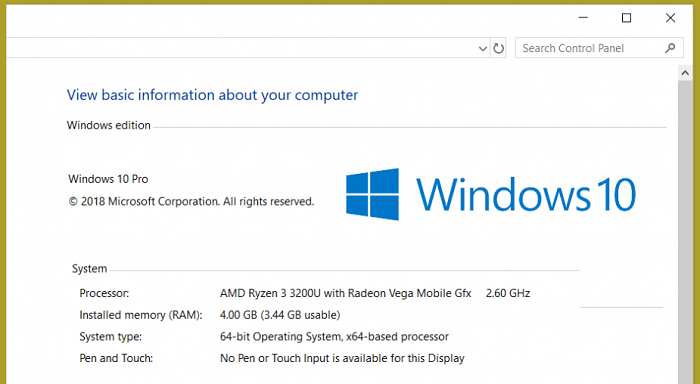The image size is (700, 384).
Task: Click the 'View basic information' heading
Action: [x=212, y=95]
